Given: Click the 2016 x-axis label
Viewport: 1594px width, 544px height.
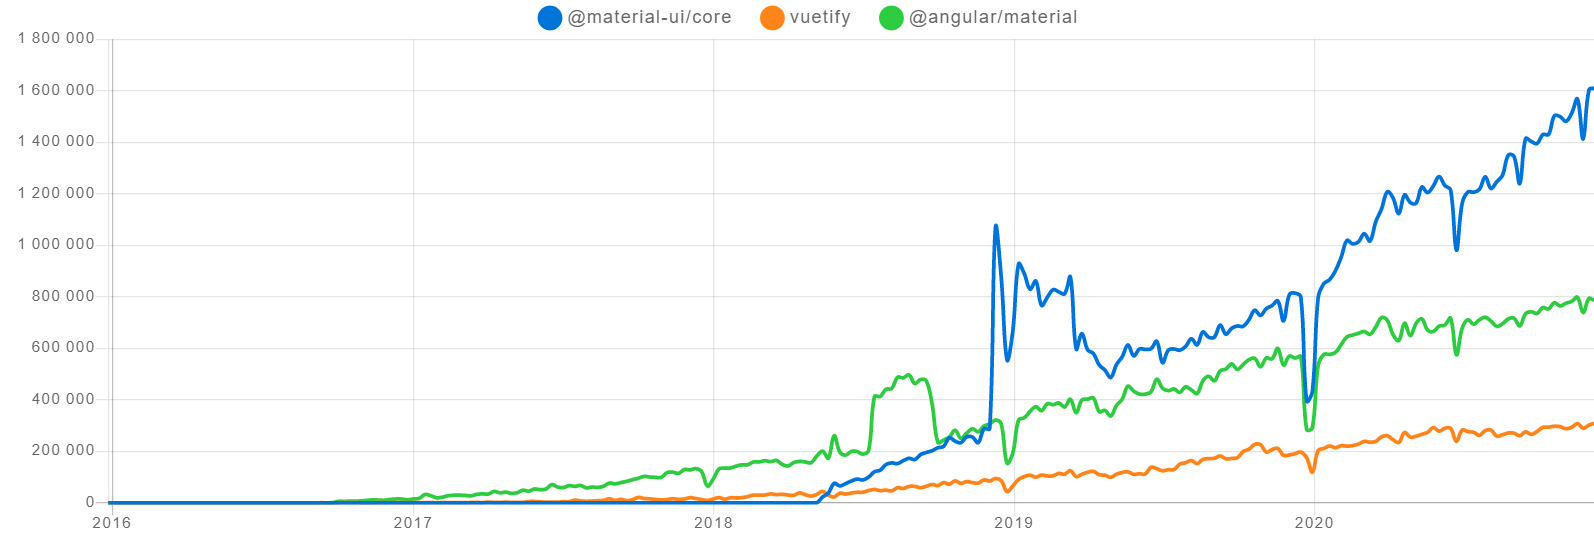Looking at the screenshot, I should 111,522.
